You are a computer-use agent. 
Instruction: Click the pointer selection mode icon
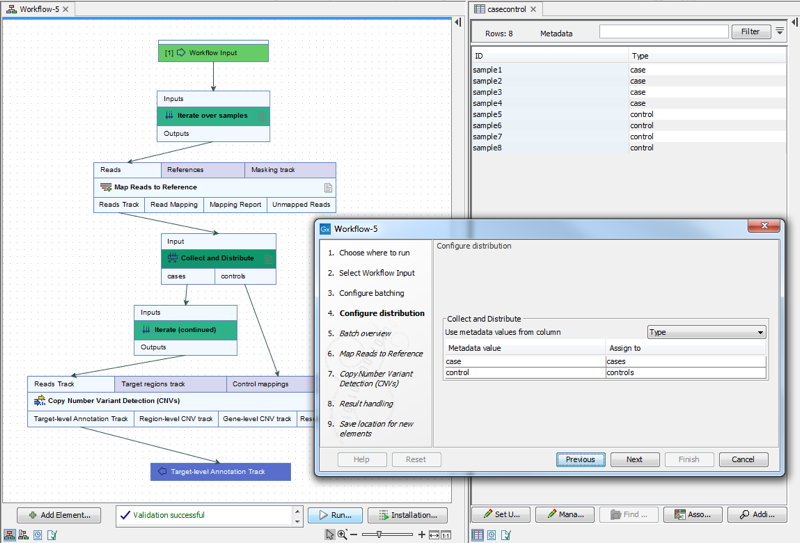pyautogui.click(x=329, y=535)
